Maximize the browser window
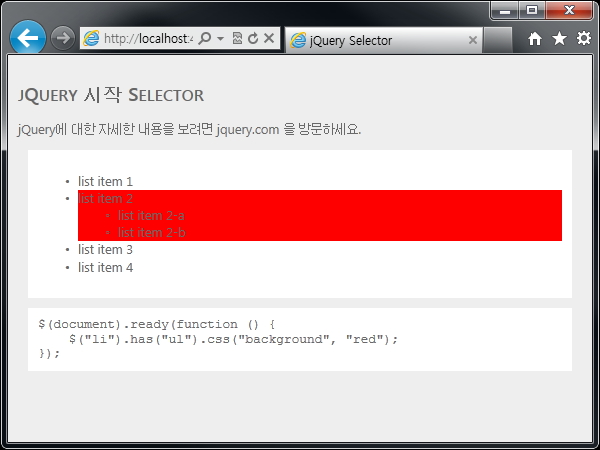 click(532, 10)
